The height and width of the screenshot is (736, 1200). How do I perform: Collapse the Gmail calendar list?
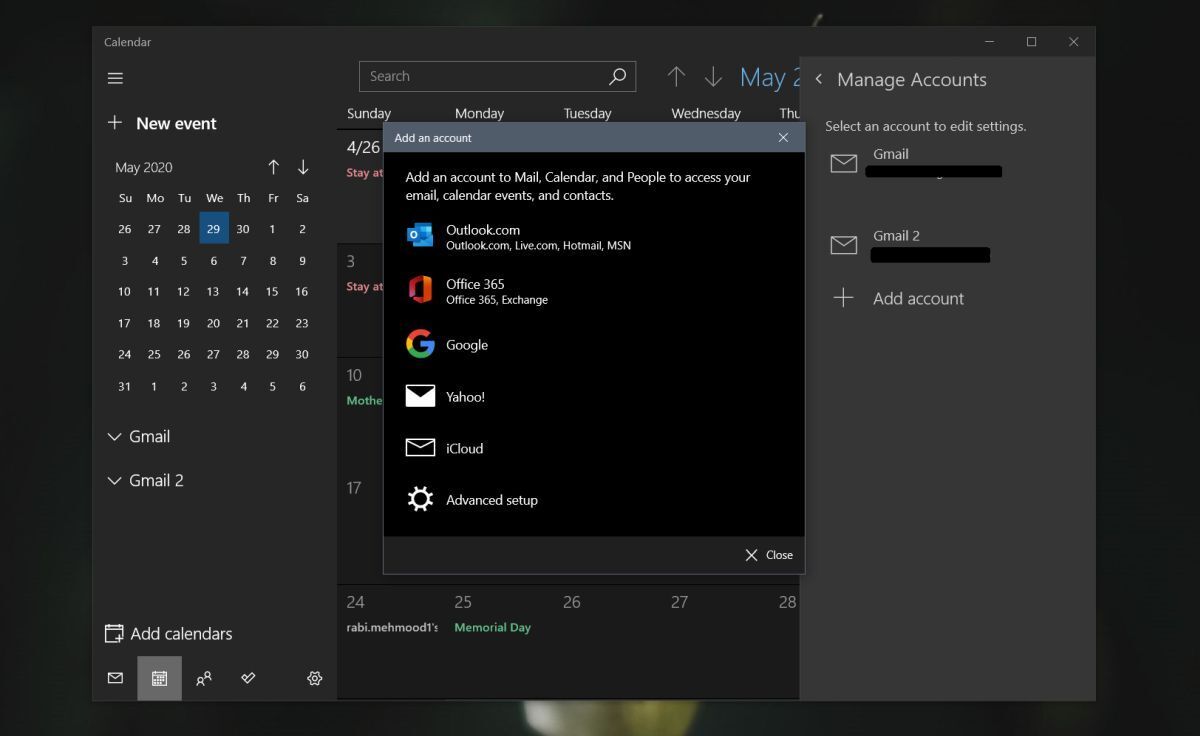click(x=114, y=436)
